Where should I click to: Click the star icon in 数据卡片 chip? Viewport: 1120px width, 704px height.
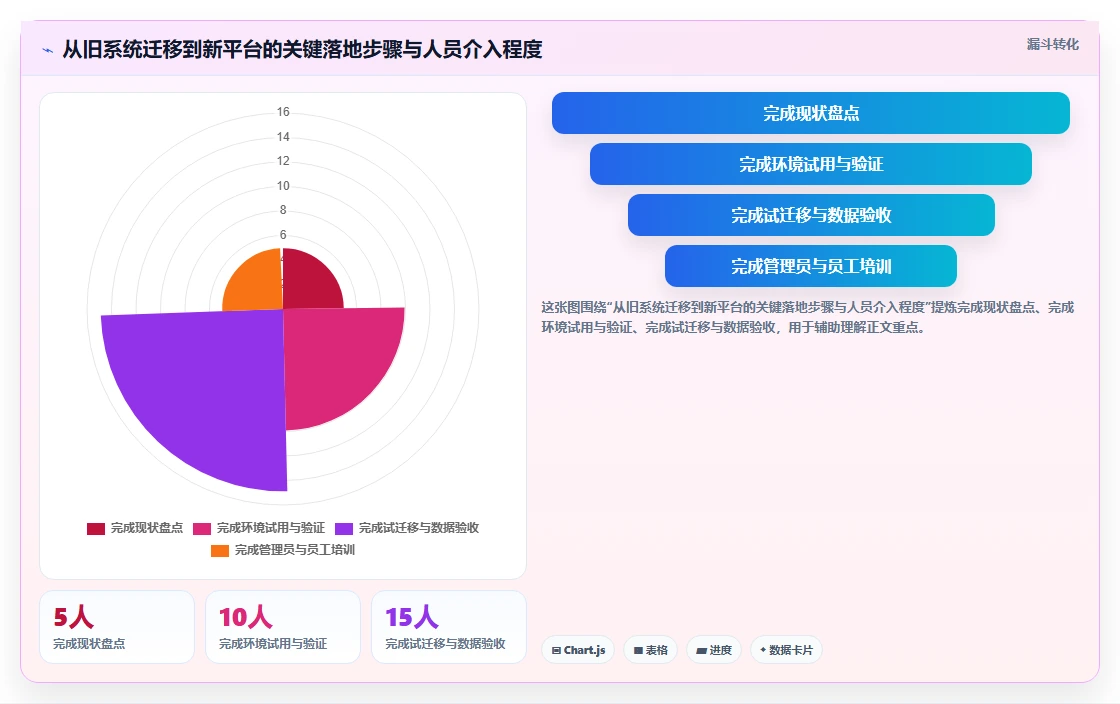(x=763, y=650)
